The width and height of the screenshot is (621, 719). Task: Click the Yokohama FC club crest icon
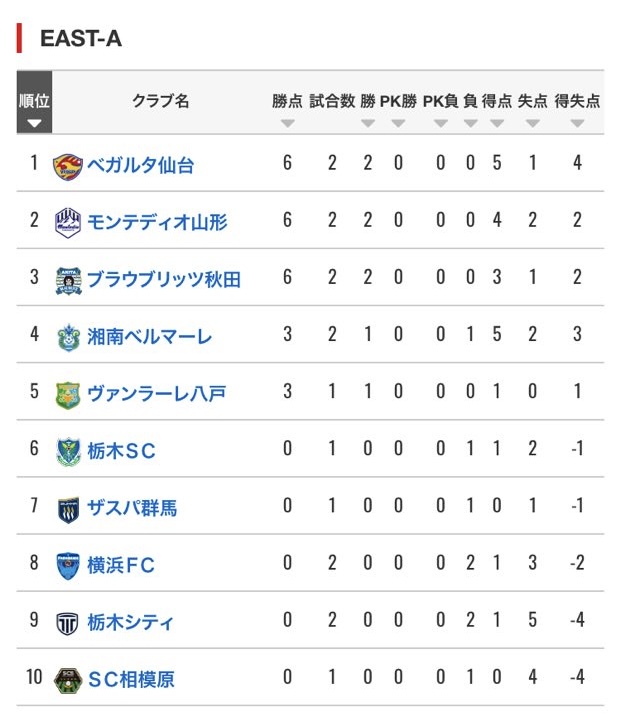pyautogui.click(x=68, y=565)
